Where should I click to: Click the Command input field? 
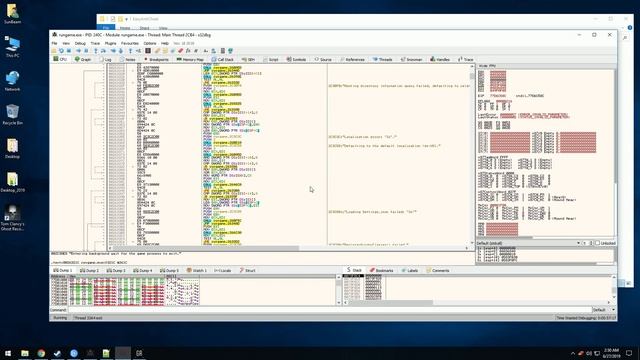pyautogui.click(x=329, y=310)
